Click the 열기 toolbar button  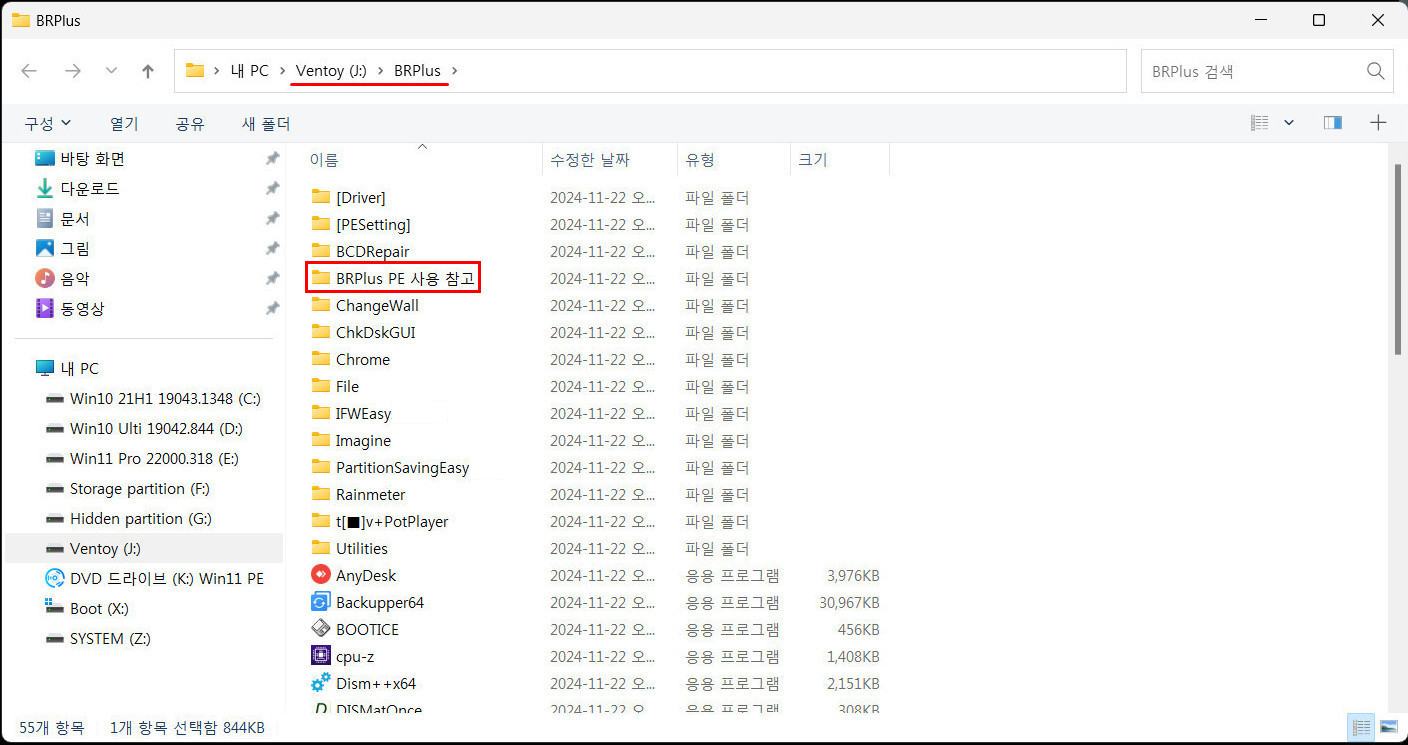pos(124,124)
